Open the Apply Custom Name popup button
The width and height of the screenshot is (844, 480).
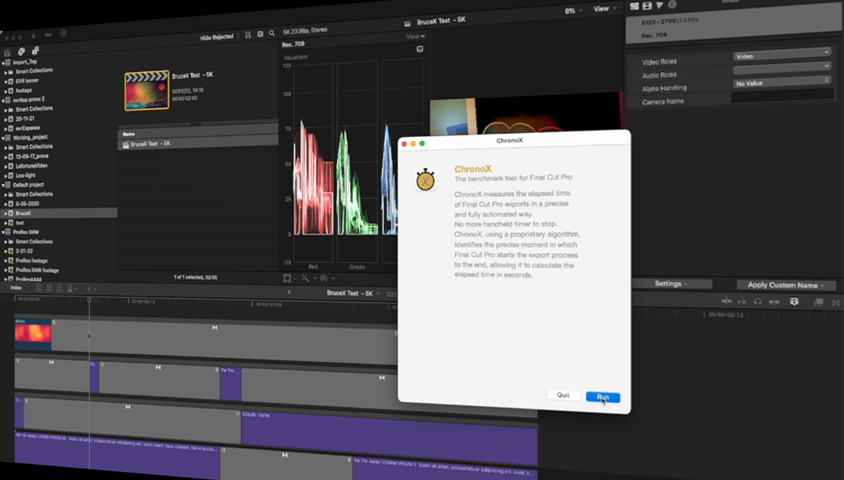click(x=786, y=285)
